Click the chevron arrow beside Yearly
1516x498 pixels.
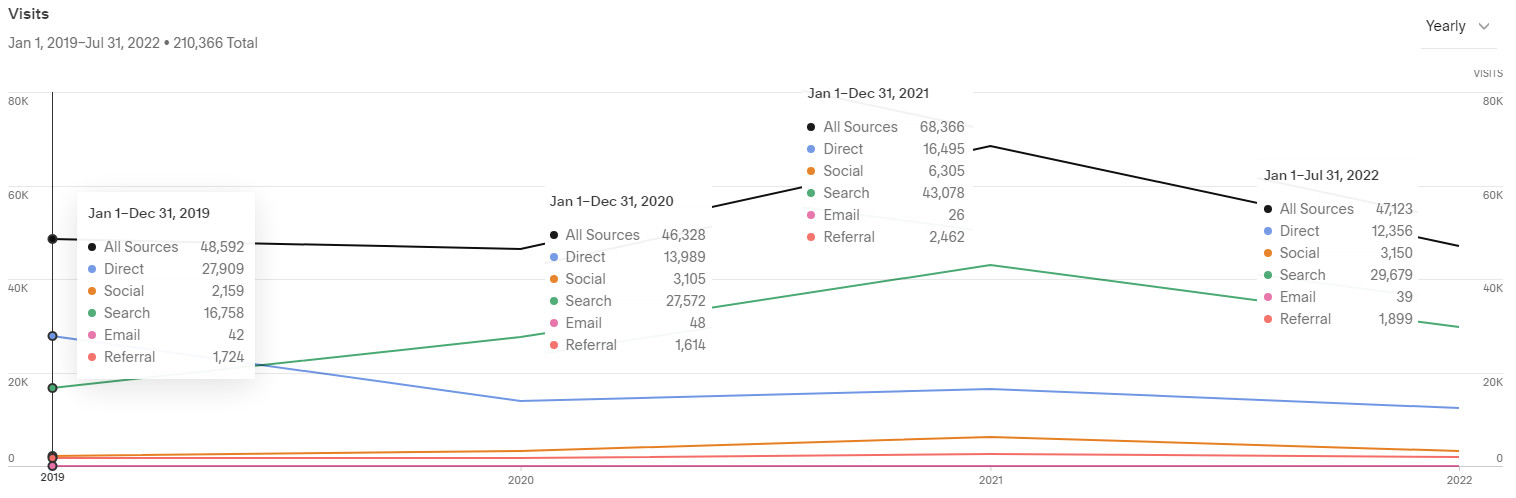pyautogui.click(x=1483, y=26)
